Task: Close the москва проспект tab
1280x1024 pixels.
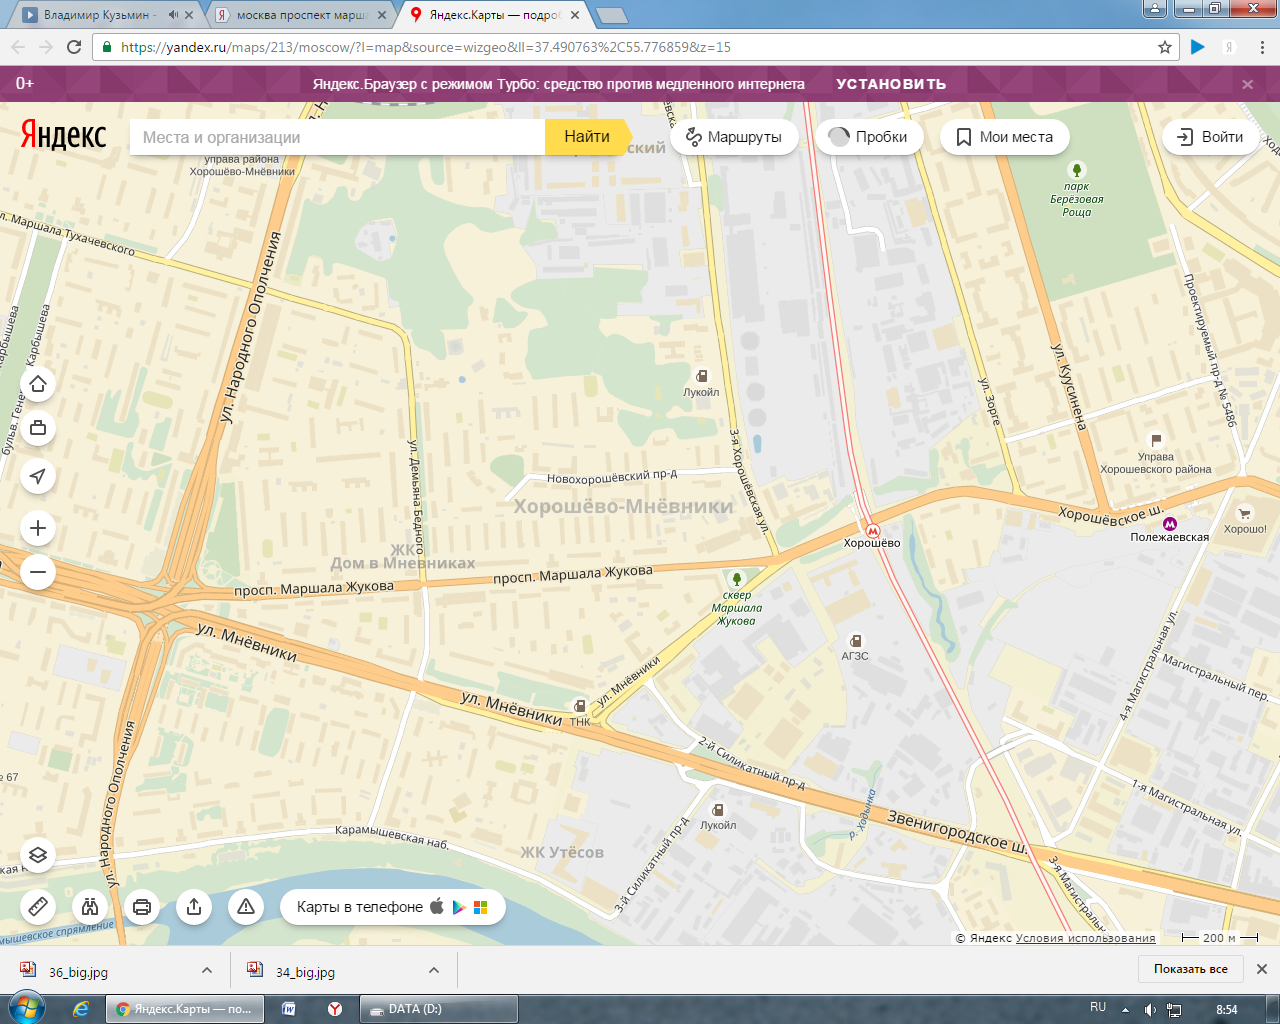Action: click(x=382, y=15)
